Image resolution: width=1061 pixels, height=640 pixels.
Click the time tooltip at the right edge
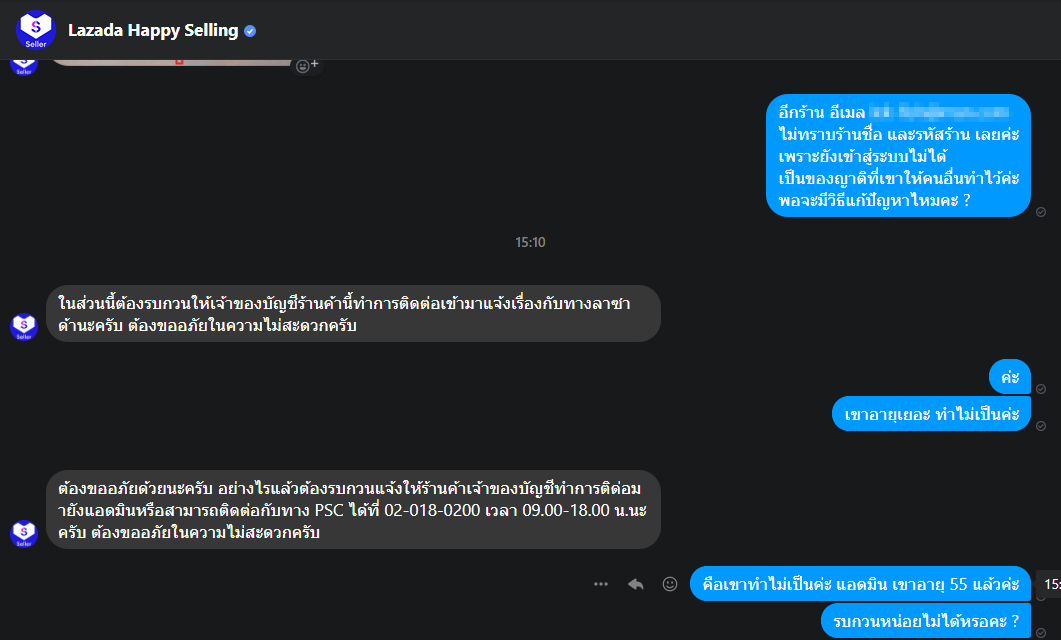[1050, 584]
